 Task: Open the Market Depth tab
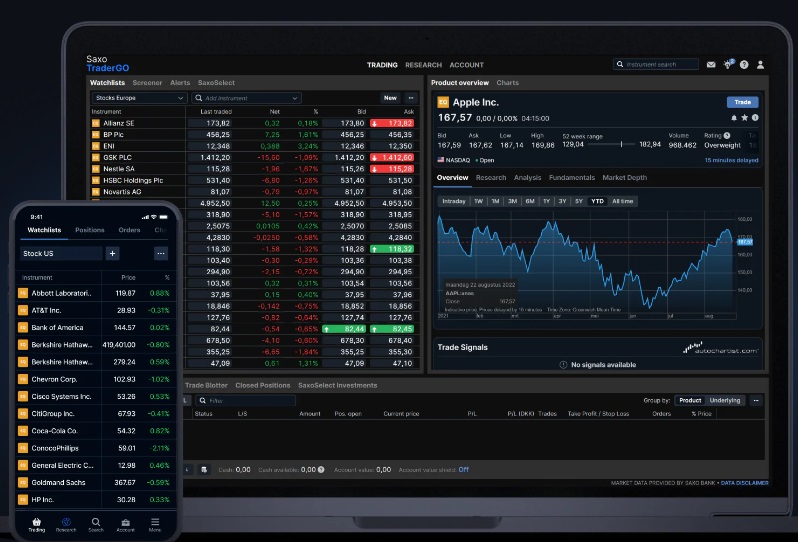point(624,178)
